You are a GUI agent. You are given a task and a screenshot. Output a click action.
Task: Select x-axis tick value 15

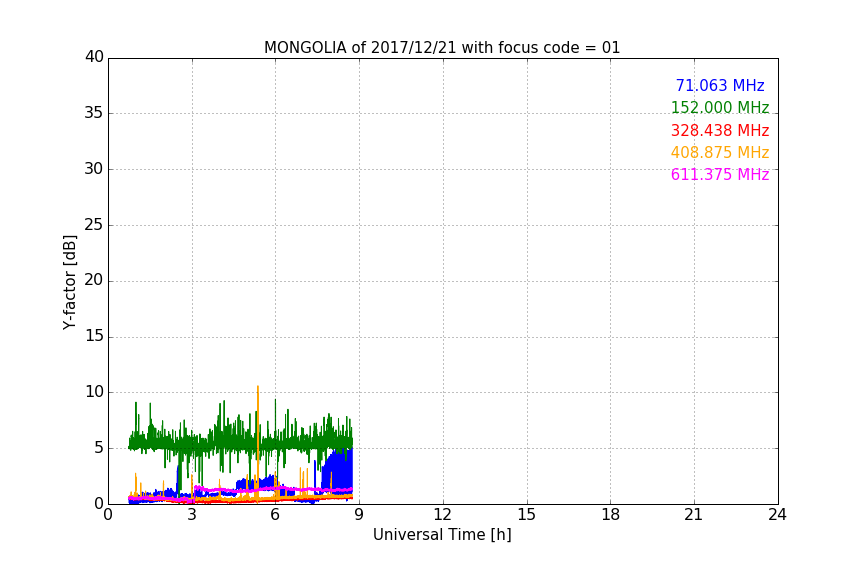526,515
